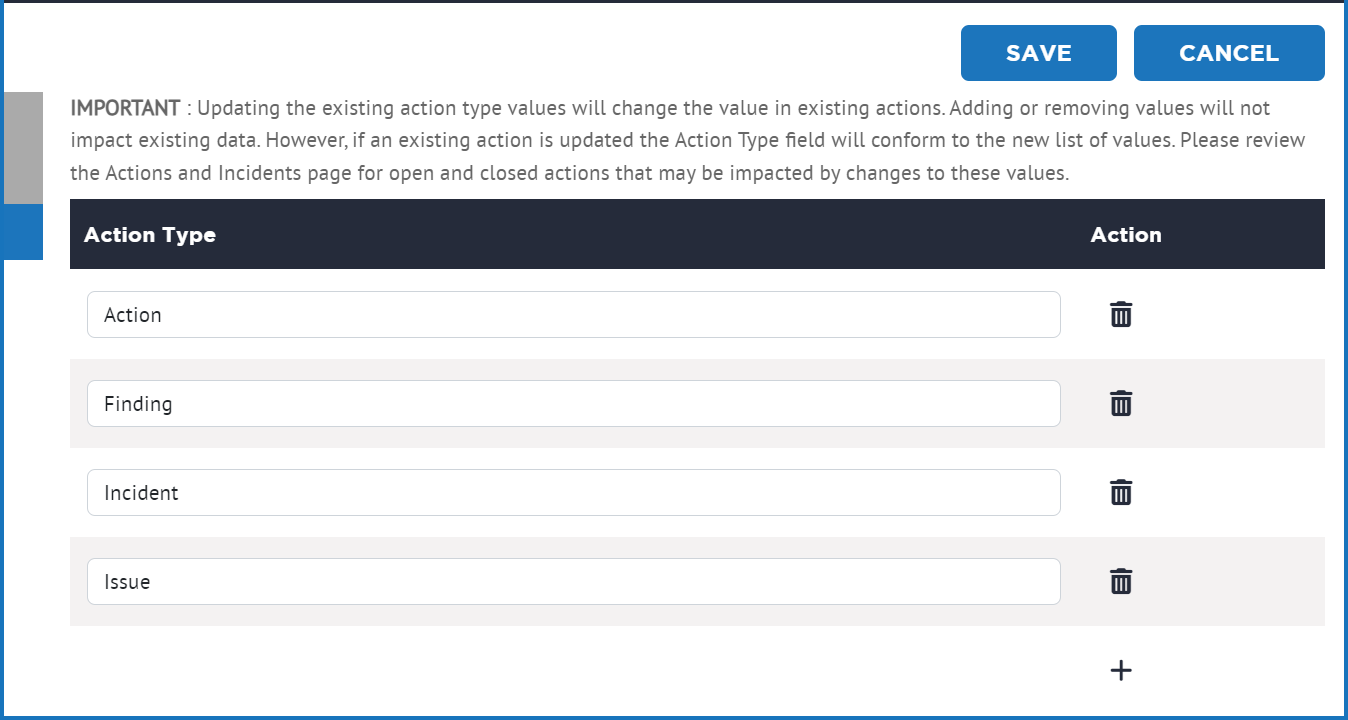This screenshot has height=720, width=1348.
Task: Add a new action type with plus icon
Action: coord(1121,670)
